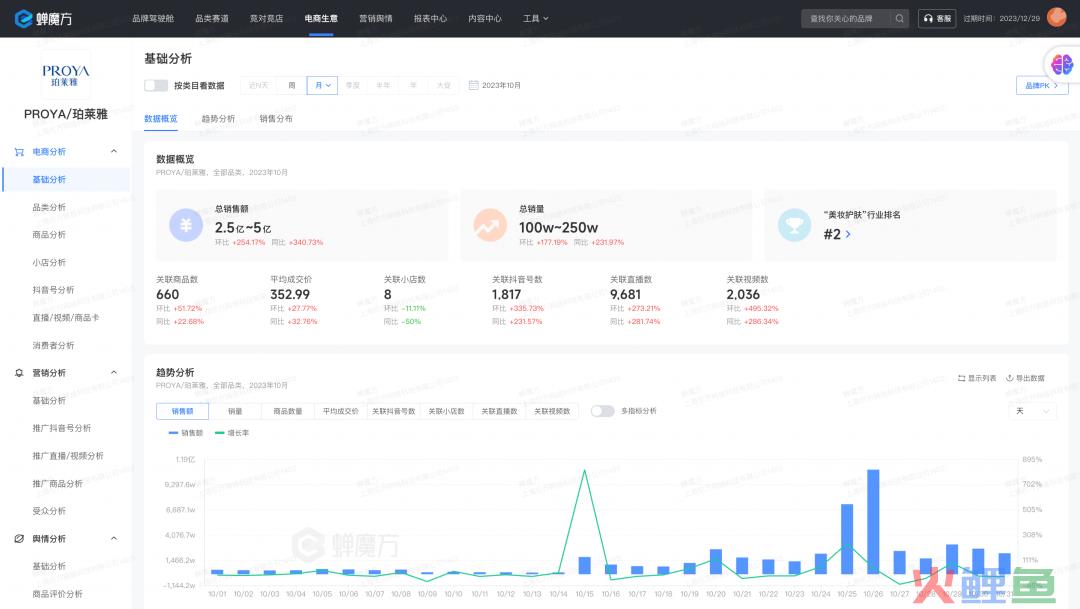Click the search magnifier icon
This screenshot has width=1080, height=609.
900,19
